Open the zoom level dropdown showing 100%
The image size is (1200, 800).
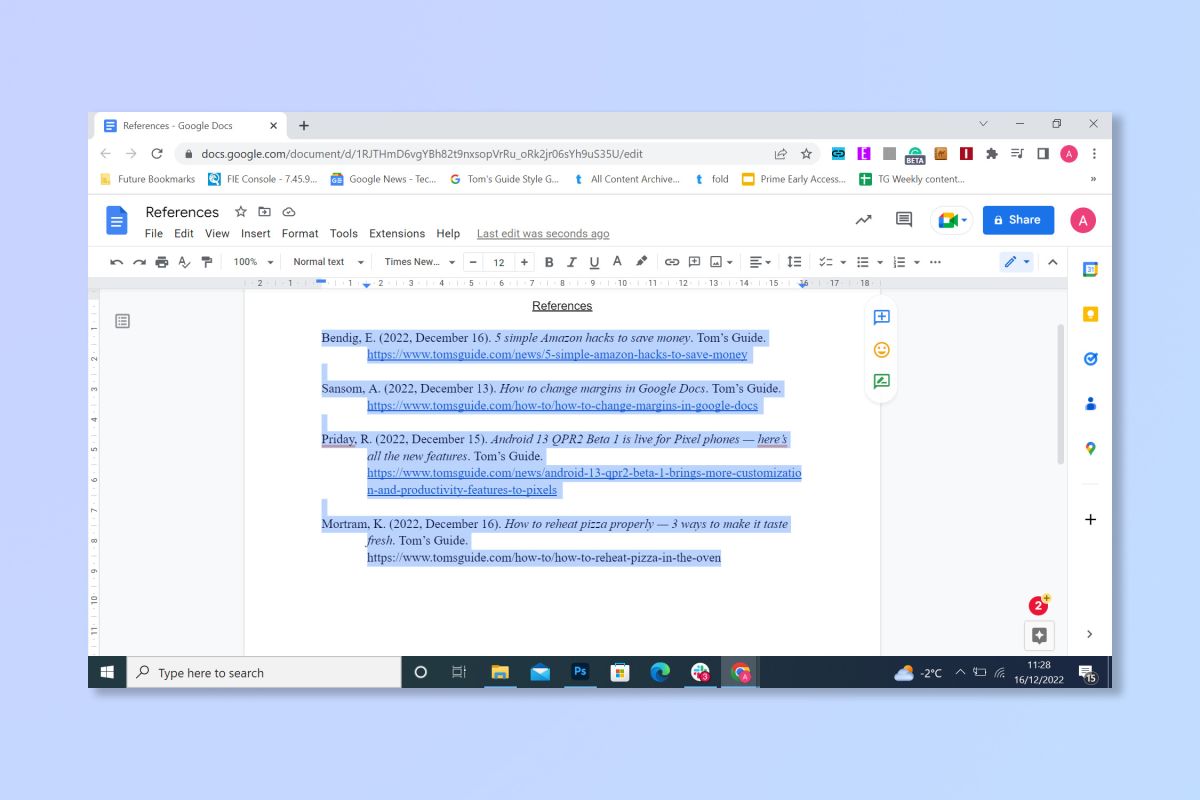pos(253,262)
